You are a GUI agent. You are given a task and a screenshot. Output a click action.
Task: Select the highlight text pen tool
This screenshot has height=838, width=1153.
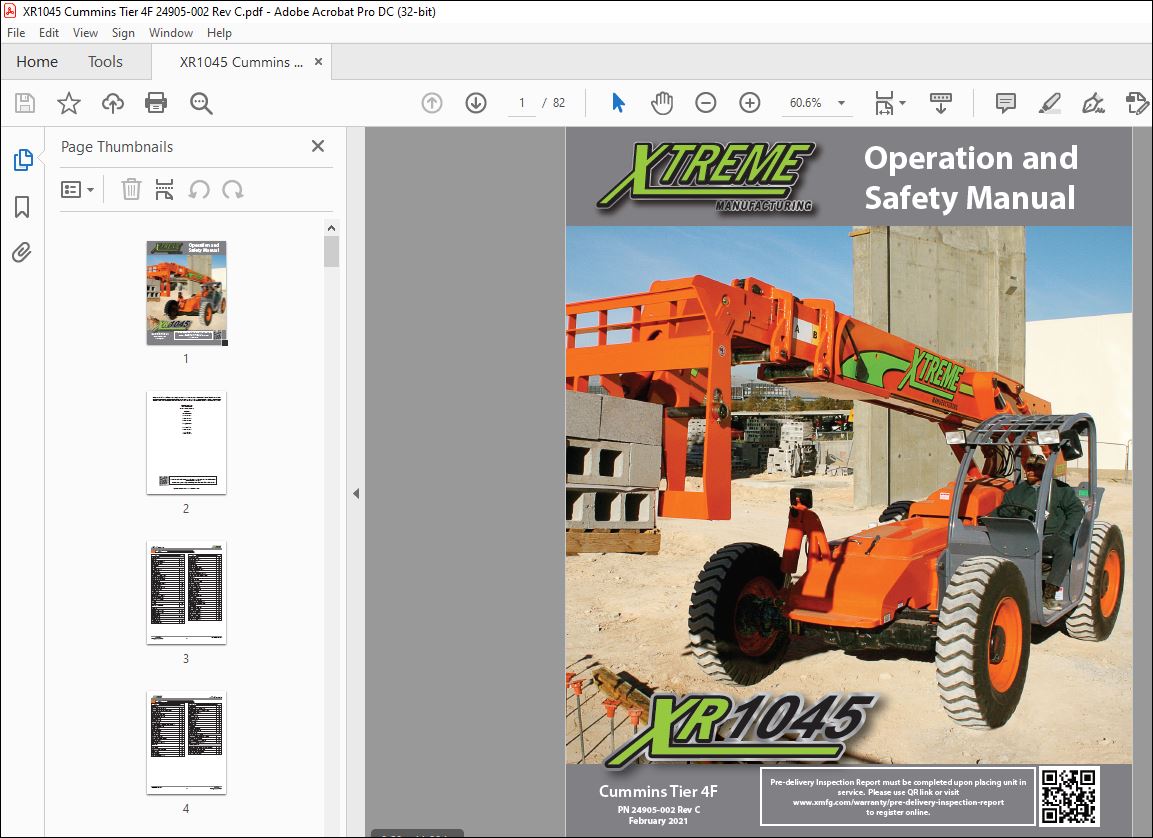(1049, 103)
